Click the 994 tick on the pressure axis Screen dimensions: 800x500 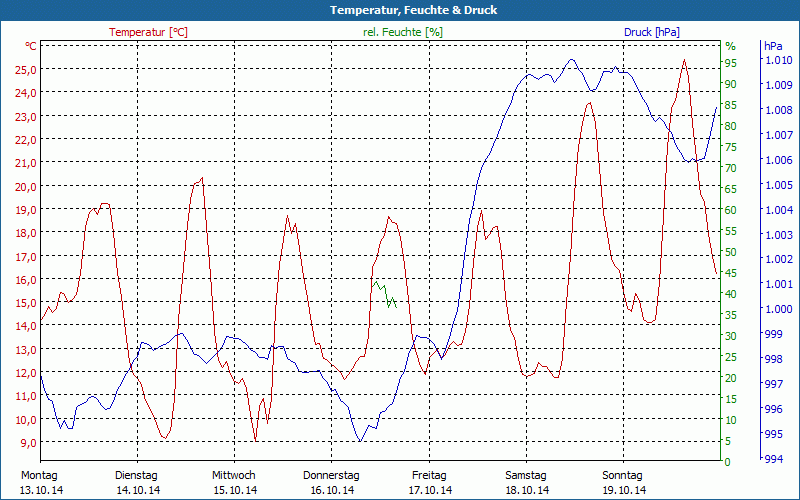coord(773,459)
